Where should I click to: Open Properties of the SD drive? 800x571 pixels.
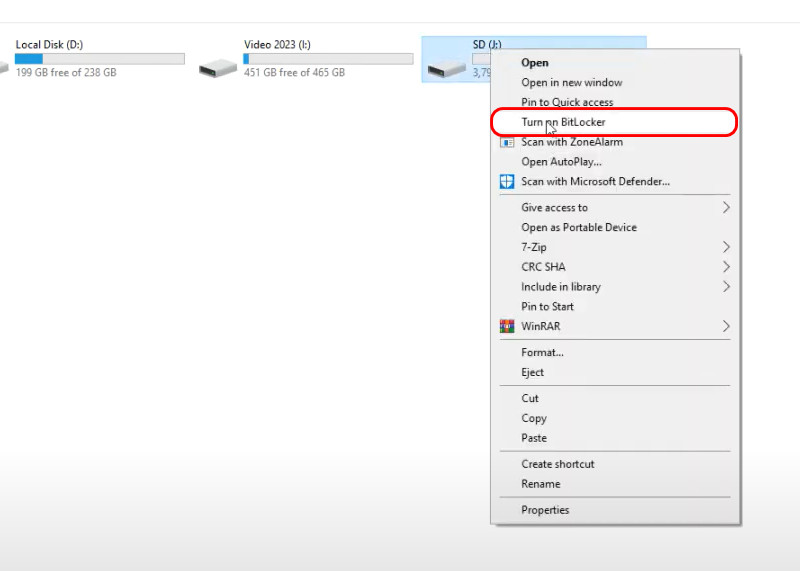pos(615,510)
